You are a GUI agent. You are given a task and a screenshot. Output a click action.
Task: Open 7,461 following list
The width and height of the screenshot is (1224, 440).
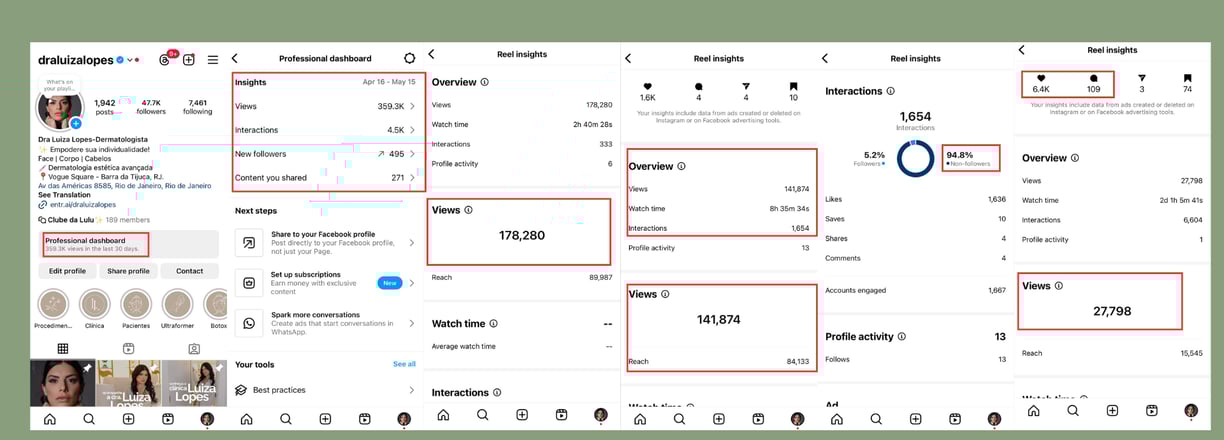(x=198, y=107)
